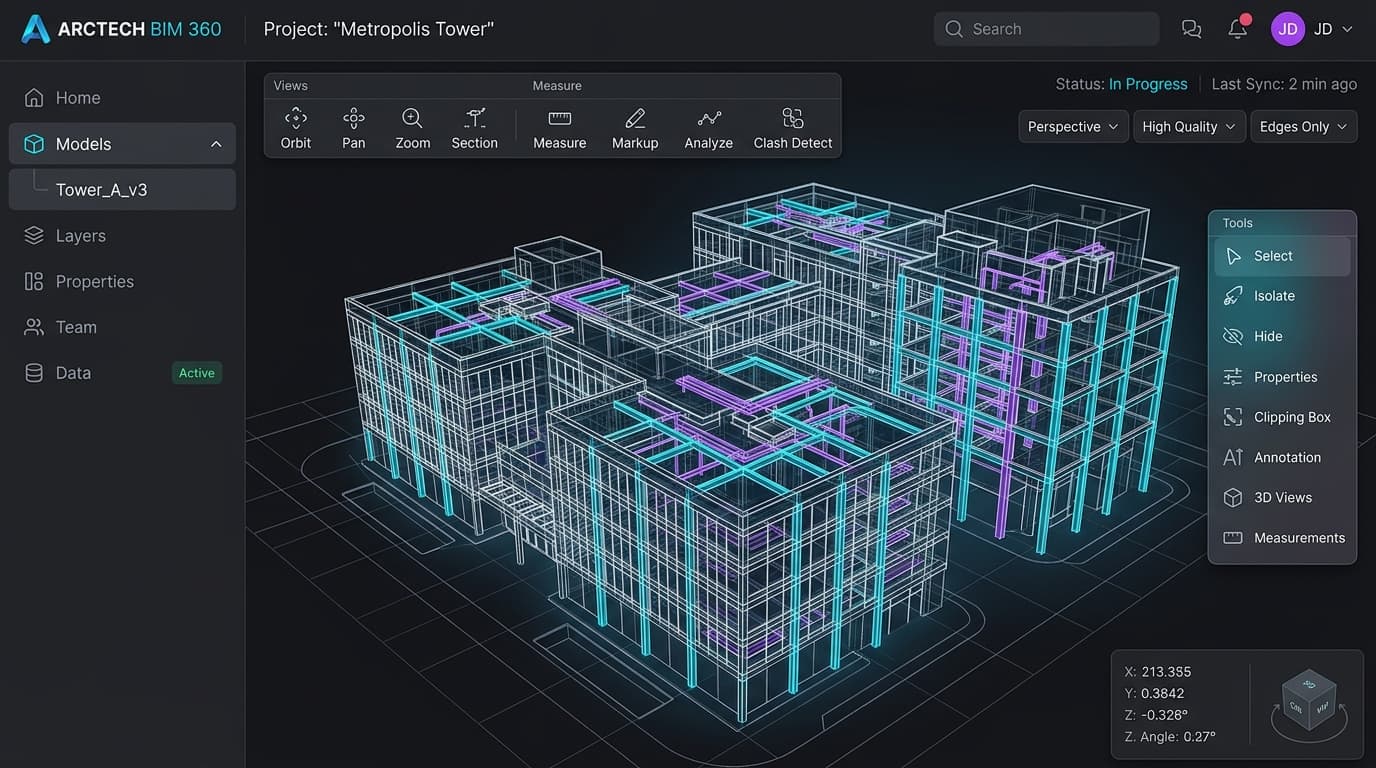The height and width of the screenshot is (768, 1376).
Task: Open notifications bell
Action: 1238,28
